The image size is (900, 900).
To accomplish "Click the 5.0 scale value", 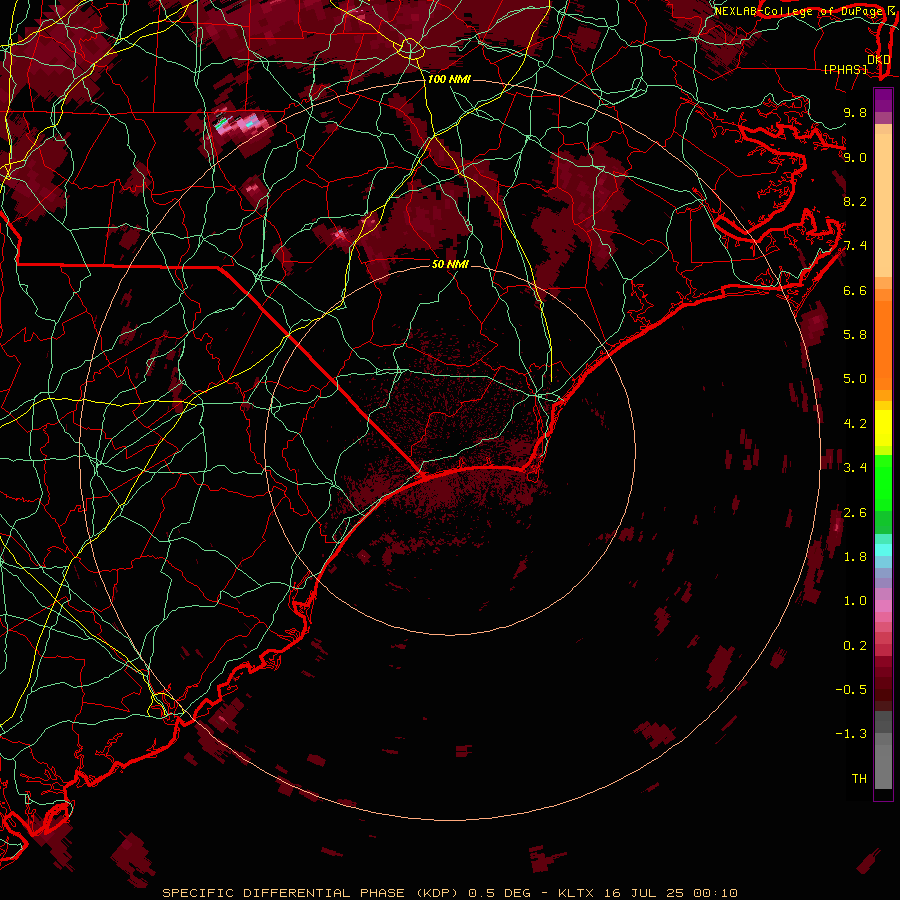I will click(855, 379).
